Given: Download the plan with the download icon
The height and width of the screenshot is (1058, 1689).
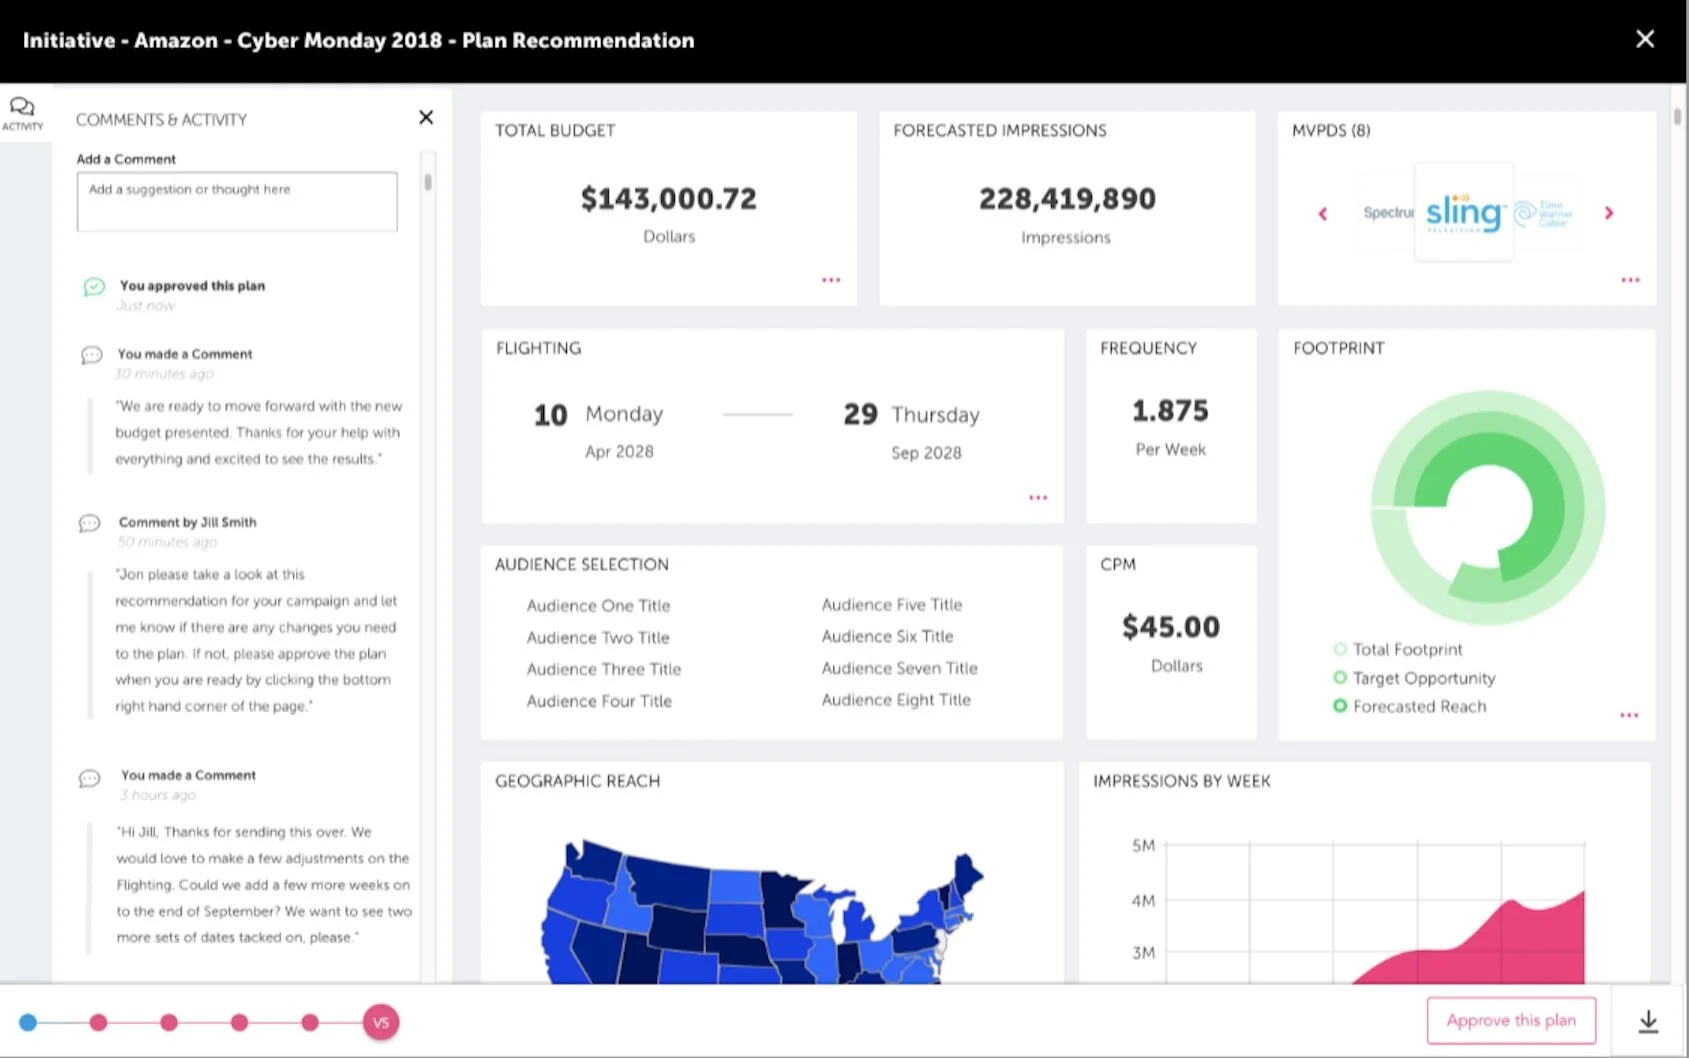Looking at the screenshot, I should pos(1648,1021).
